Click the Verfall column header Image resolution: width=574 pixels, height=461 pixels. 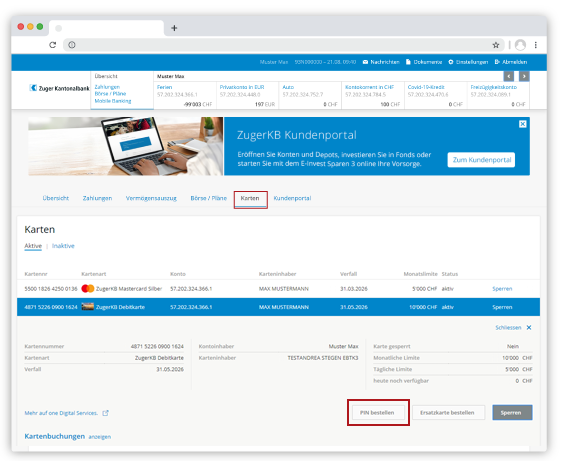click(x=348, y=274)
